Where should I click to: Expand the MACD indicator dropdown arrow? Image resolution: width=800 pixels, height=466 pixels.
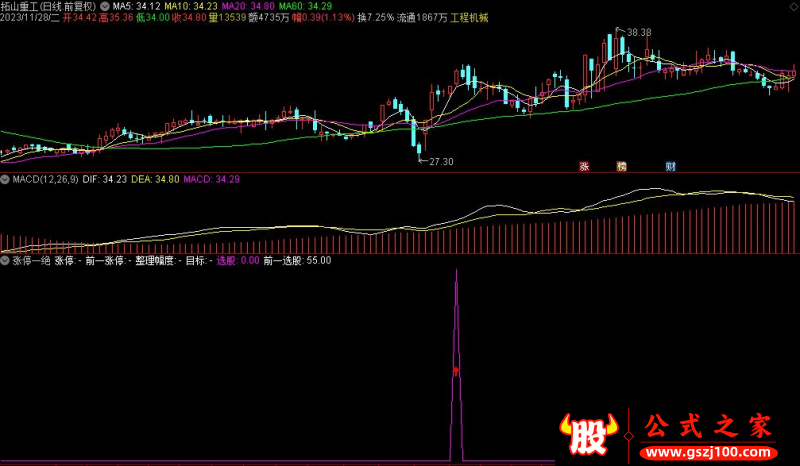pyautogui.click(x=5, y=179)
